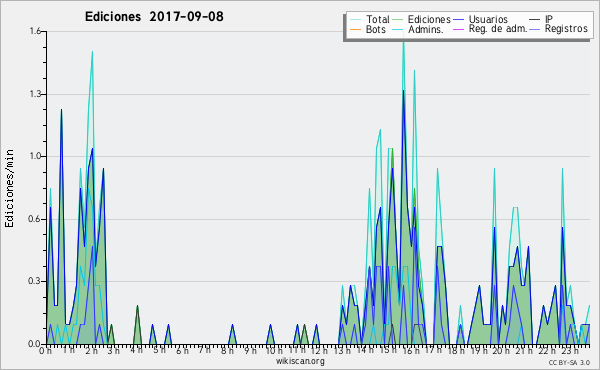Click the green line swatch beside Ediciones
The image size is (600, 370).
[398, 20]
